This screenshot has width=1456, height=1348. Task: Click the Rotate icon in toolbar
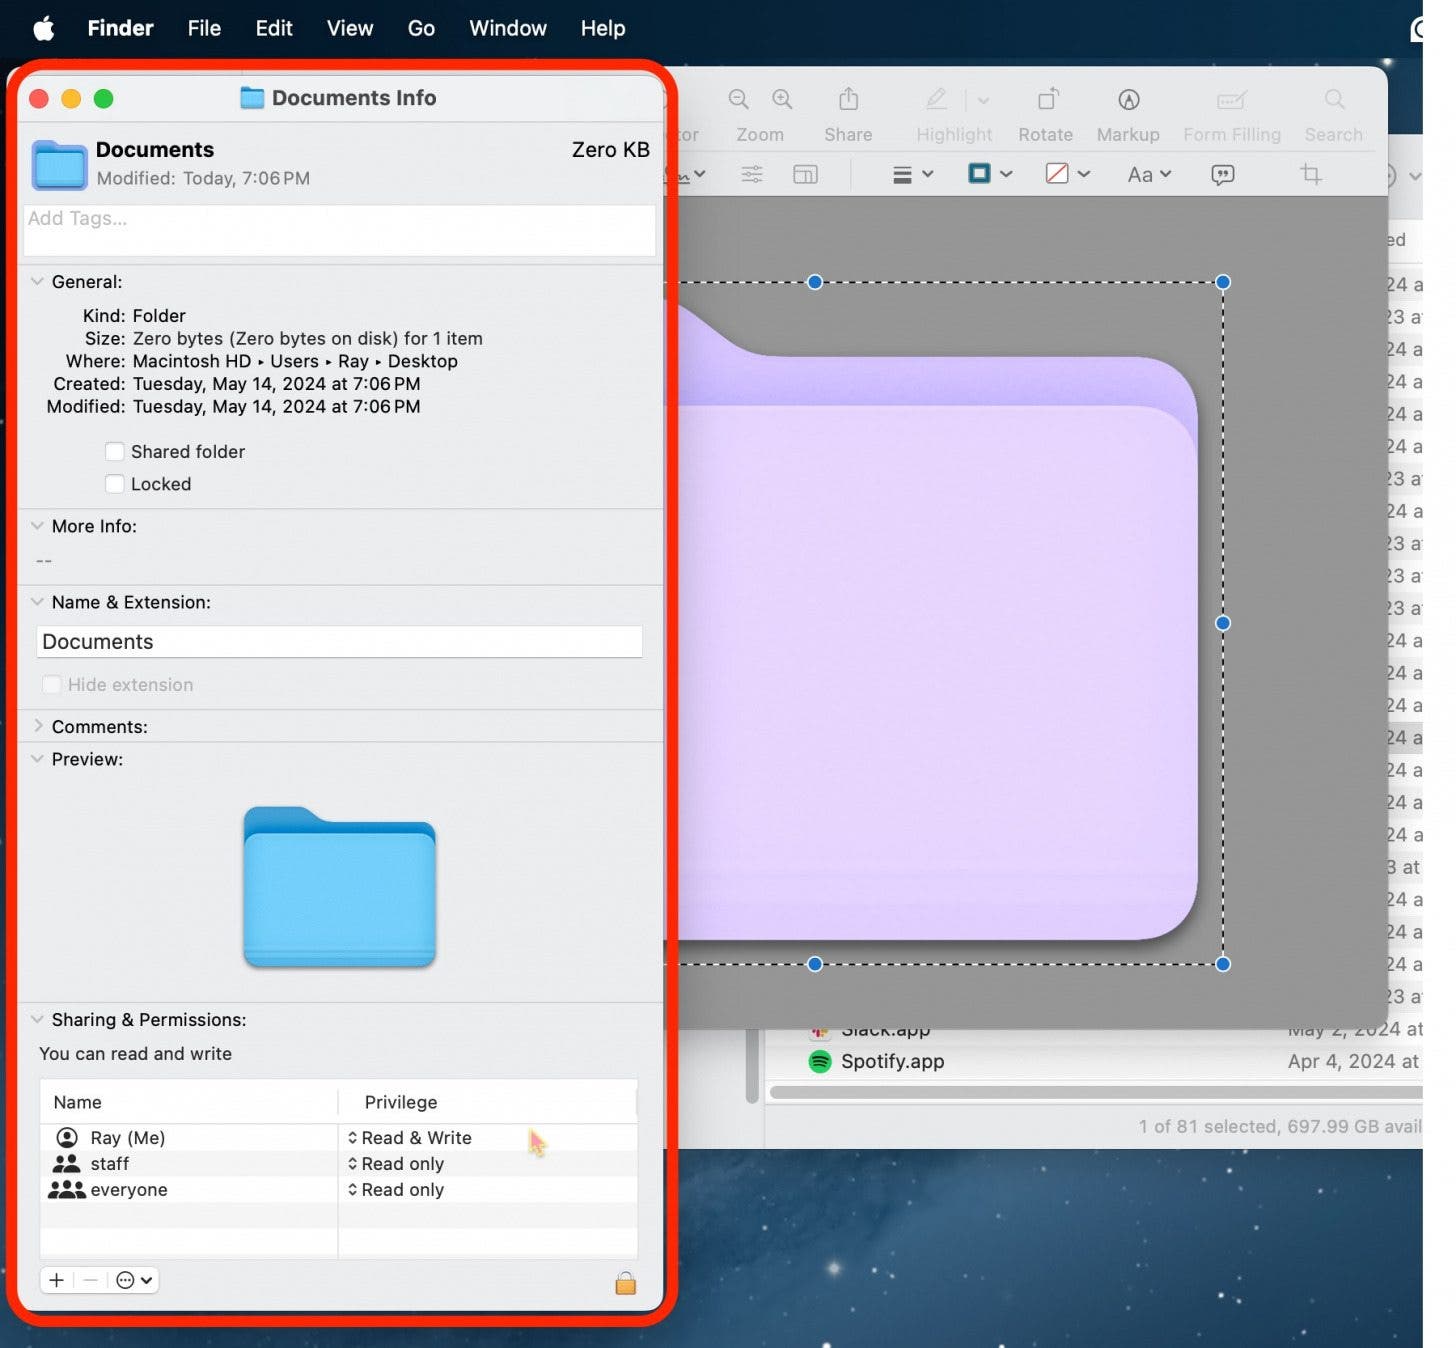pos(1045,100)
